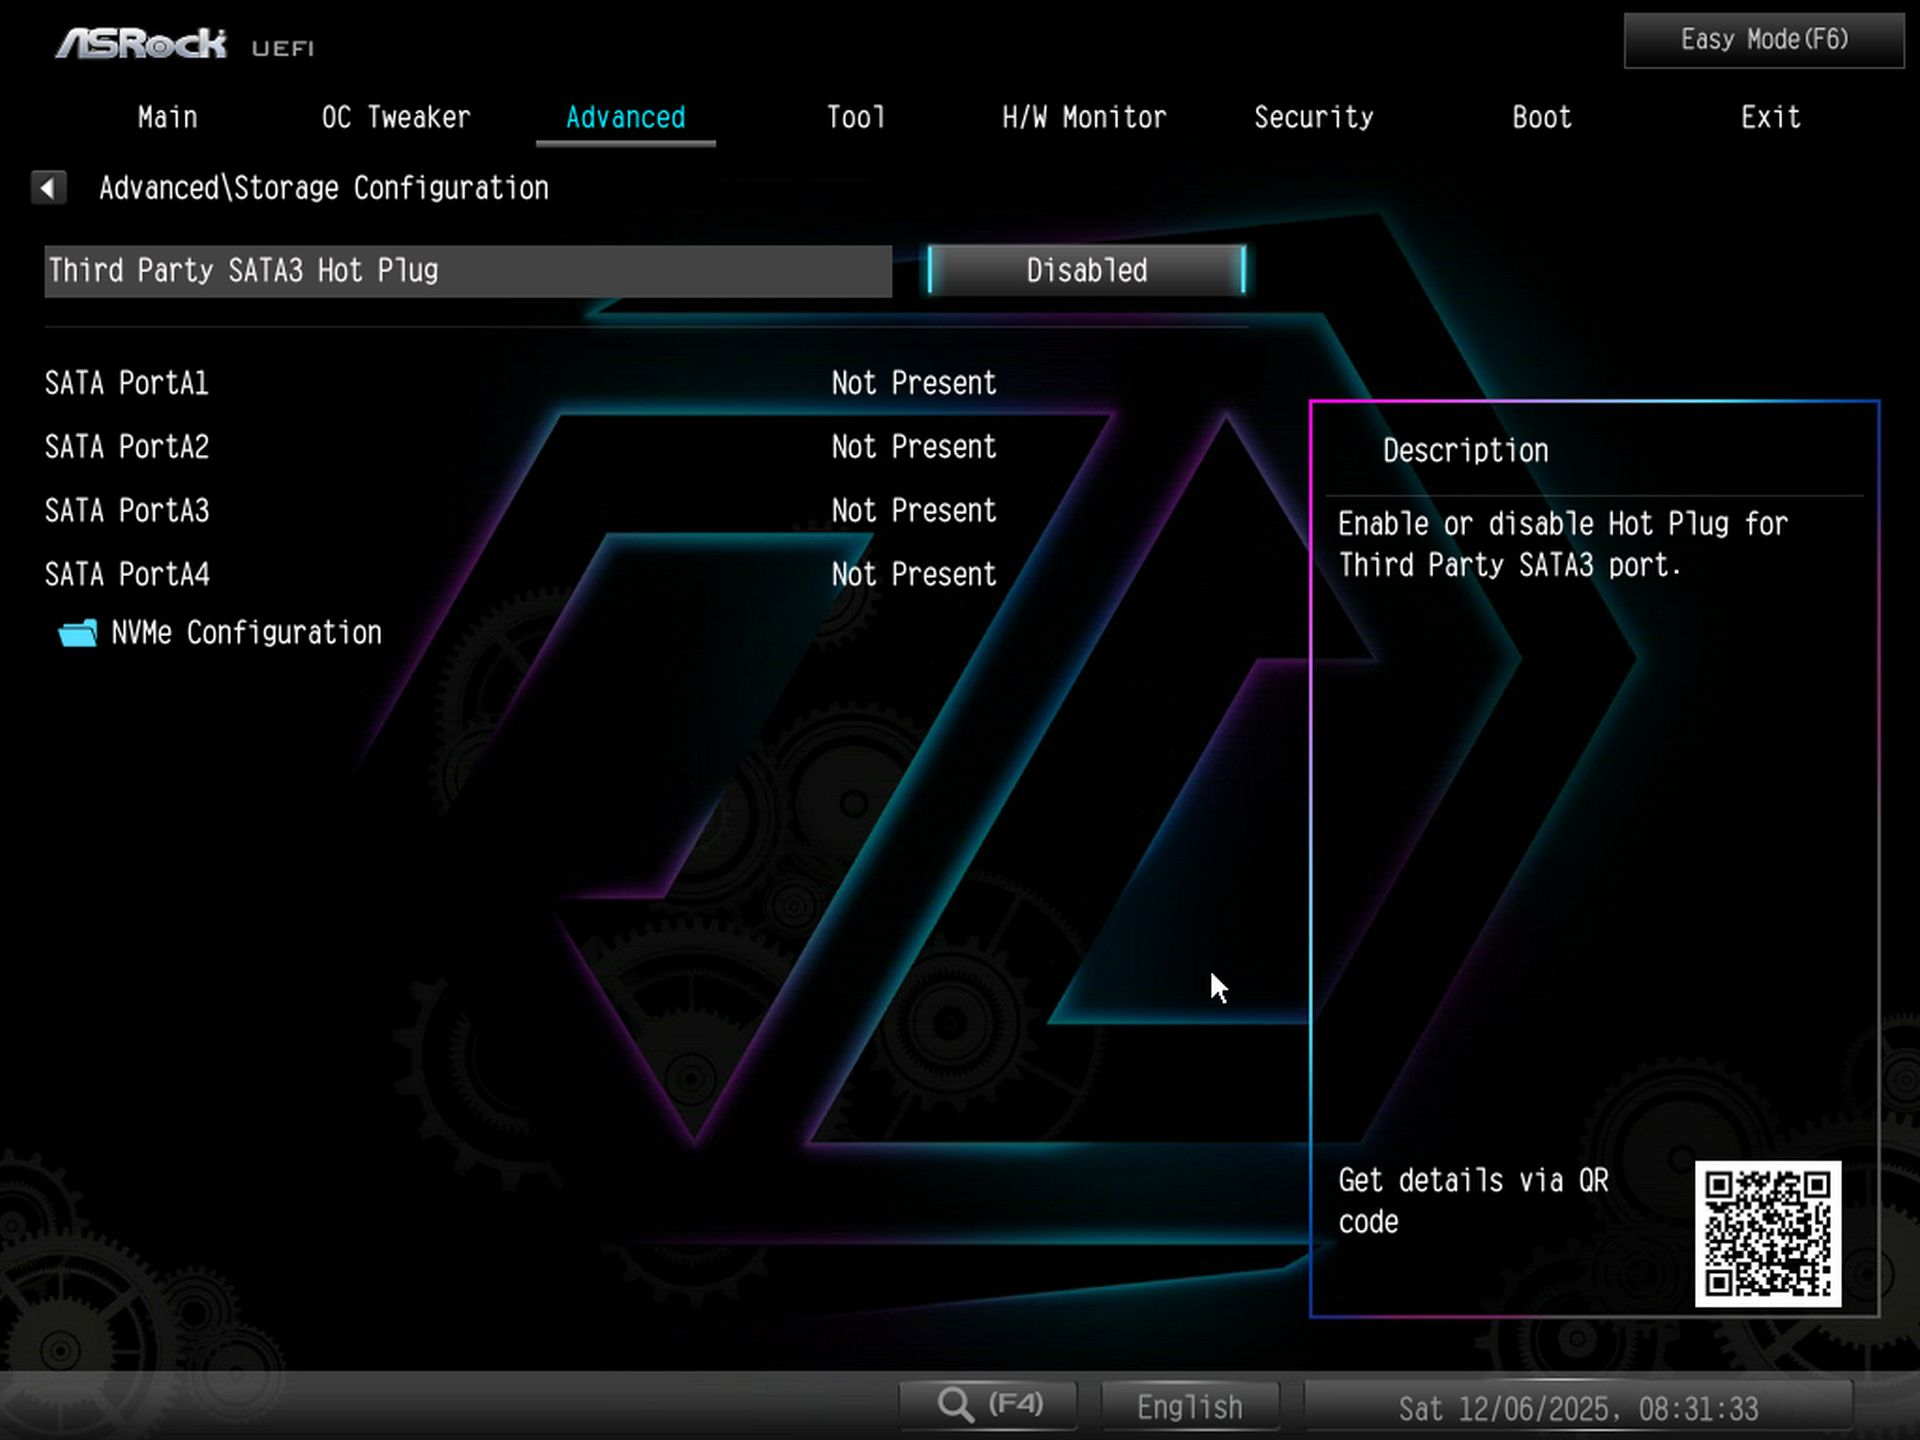Click the back arrow to leave Storage Configuration

(x=49, y=187)
